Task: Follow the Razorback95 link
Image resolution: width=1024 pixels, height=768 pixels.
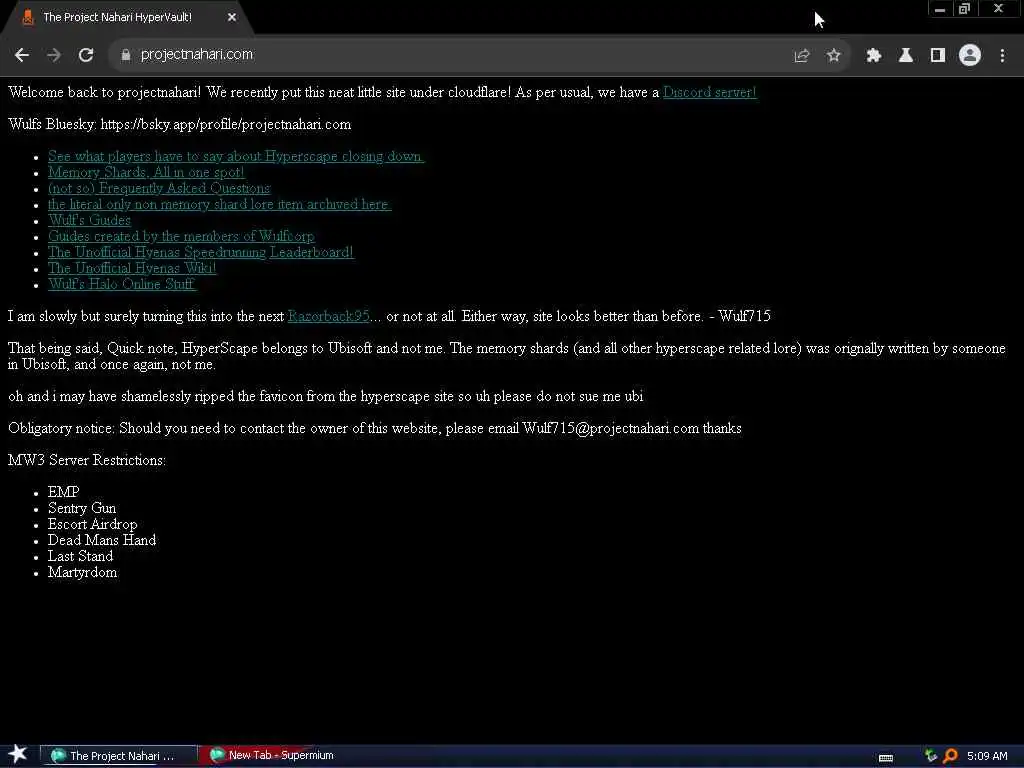Action: click(x=328, y=316)
